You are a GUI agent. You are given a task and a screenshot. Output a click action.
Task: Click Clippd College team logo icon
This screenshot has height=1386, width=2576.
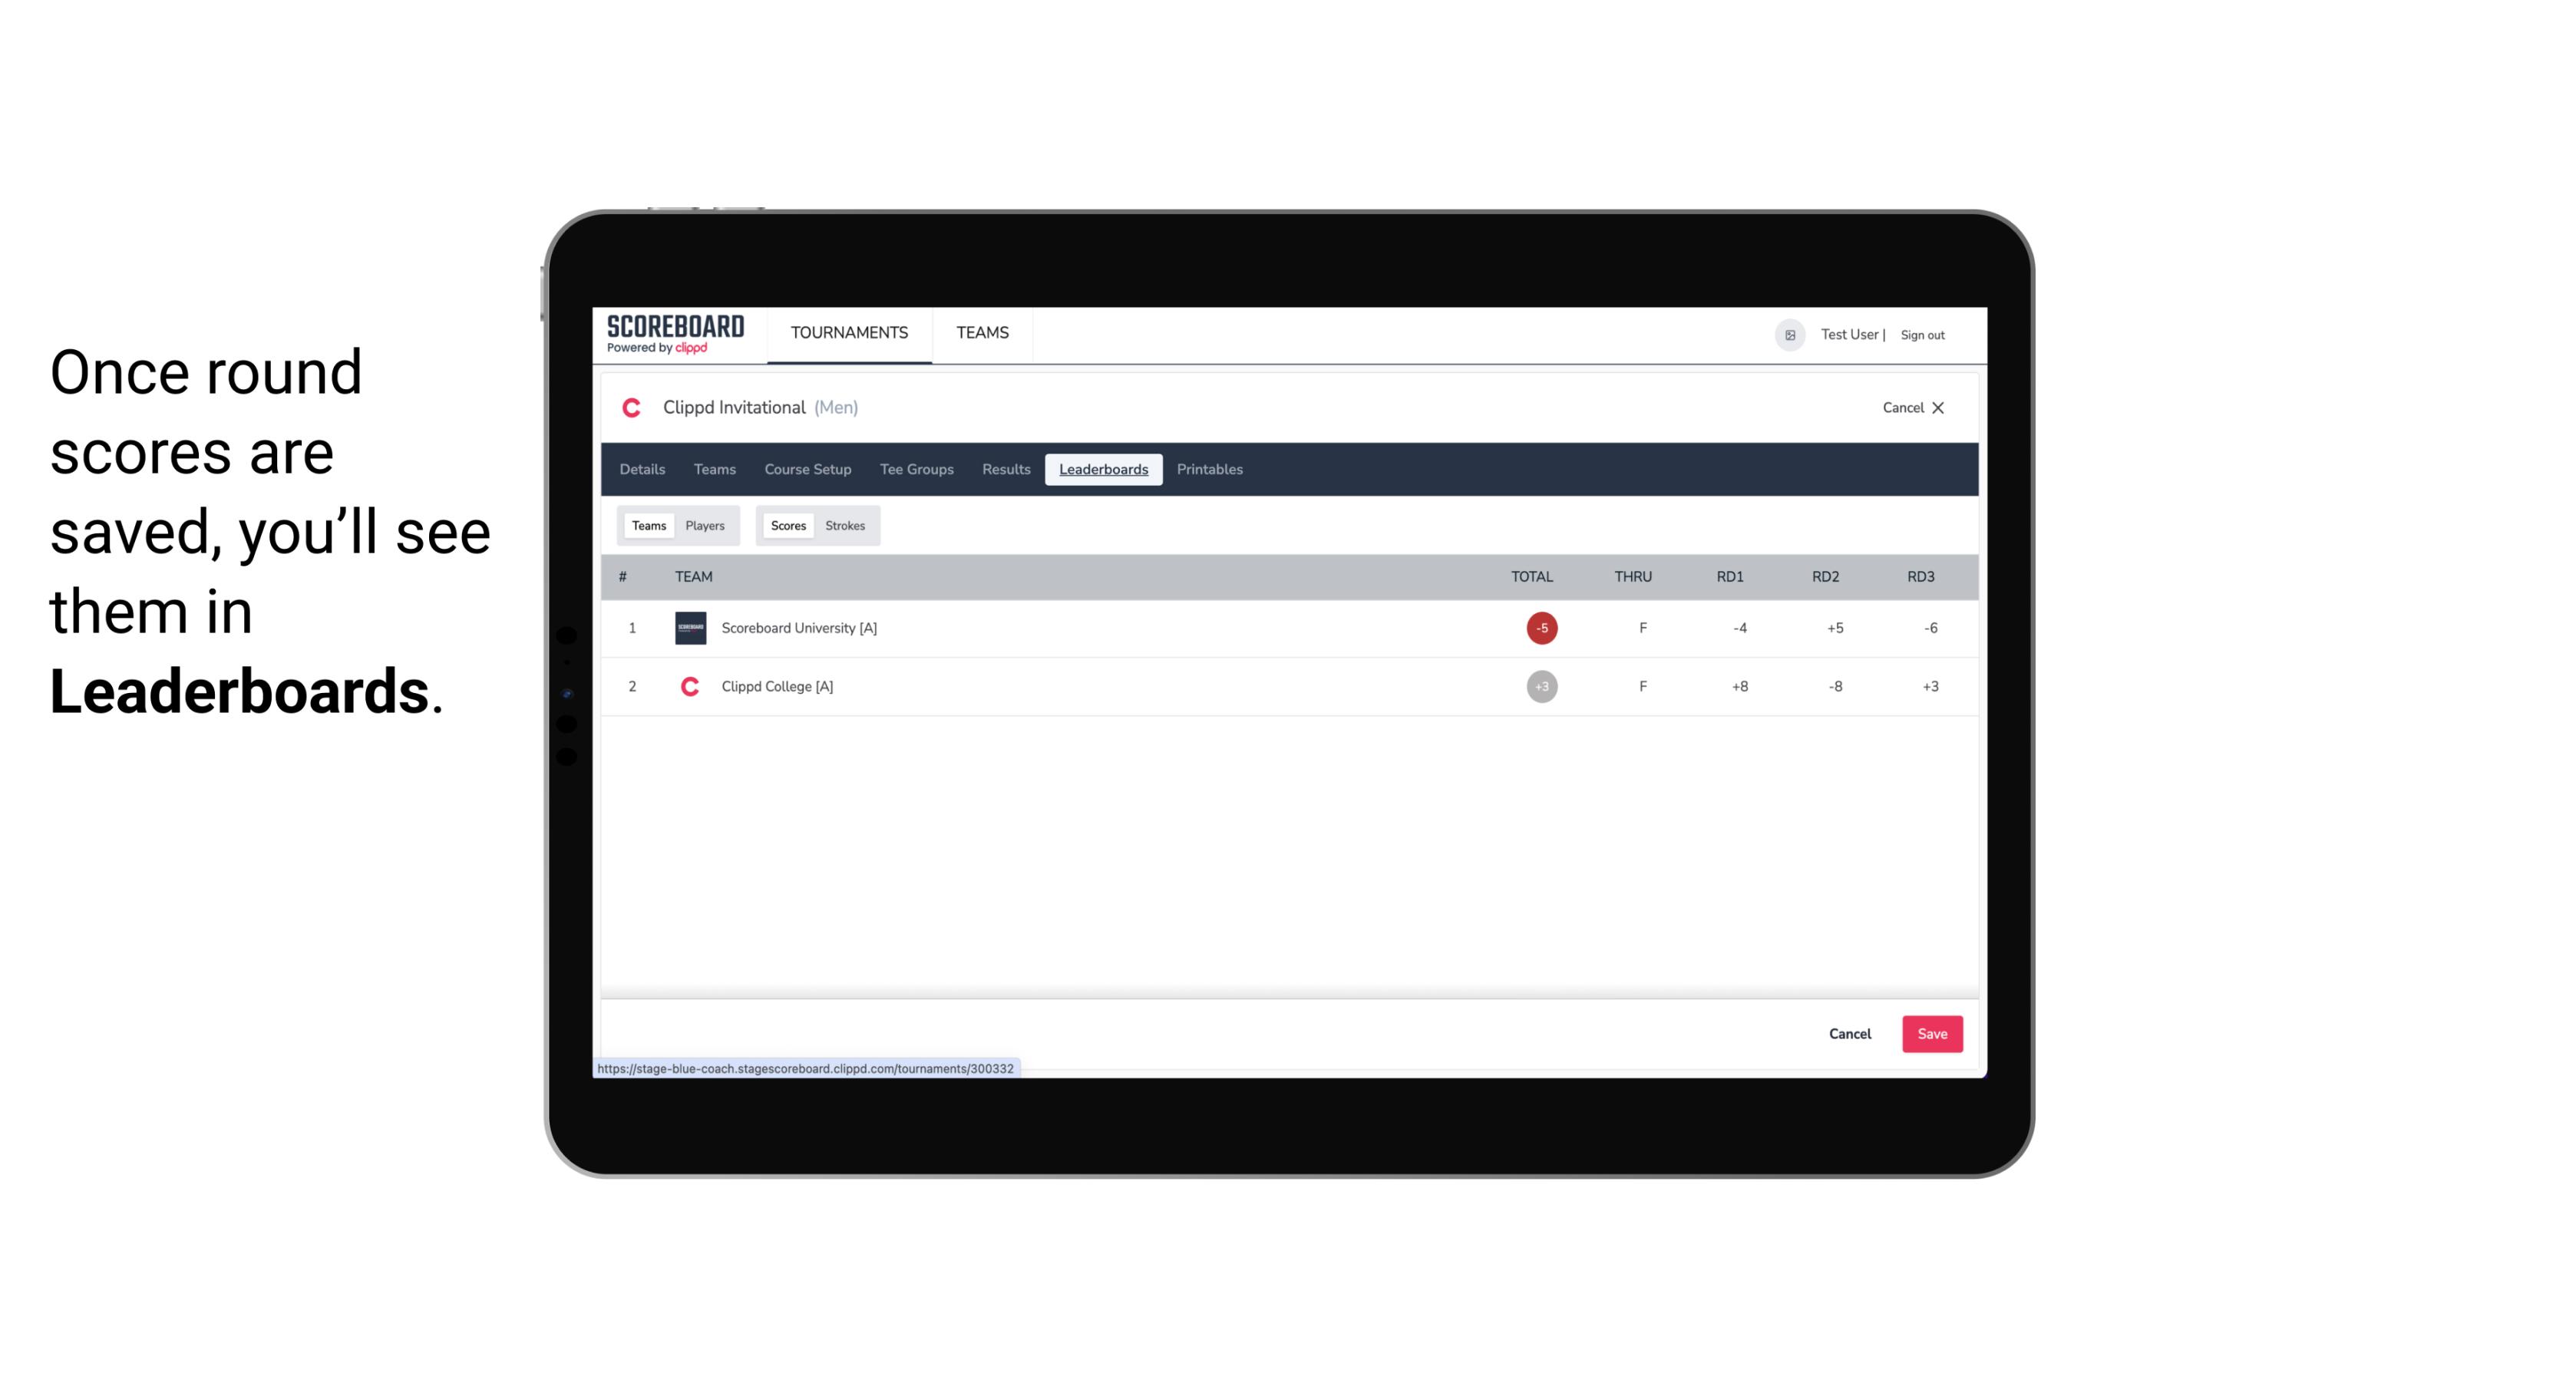[688, 686]
